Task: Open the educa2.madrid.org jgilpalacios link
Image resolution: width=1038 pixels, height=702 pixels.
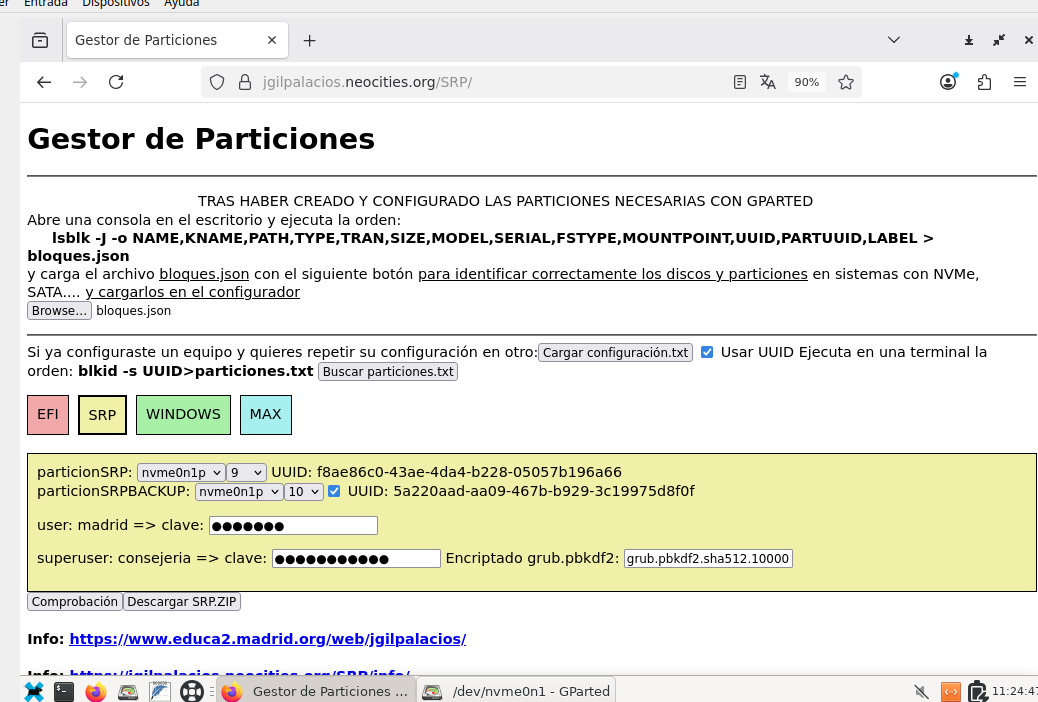Action: coord(267,639)
